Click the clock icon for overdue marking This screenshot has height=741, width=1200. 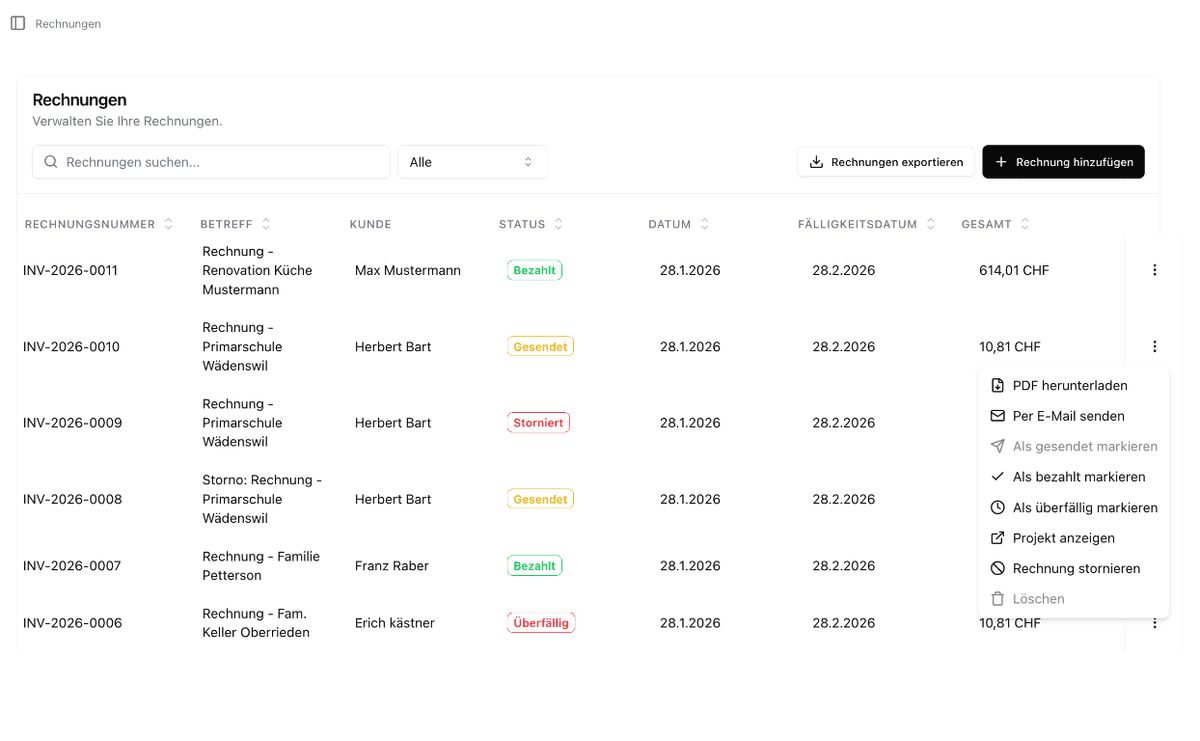click(x=997, y=508)
